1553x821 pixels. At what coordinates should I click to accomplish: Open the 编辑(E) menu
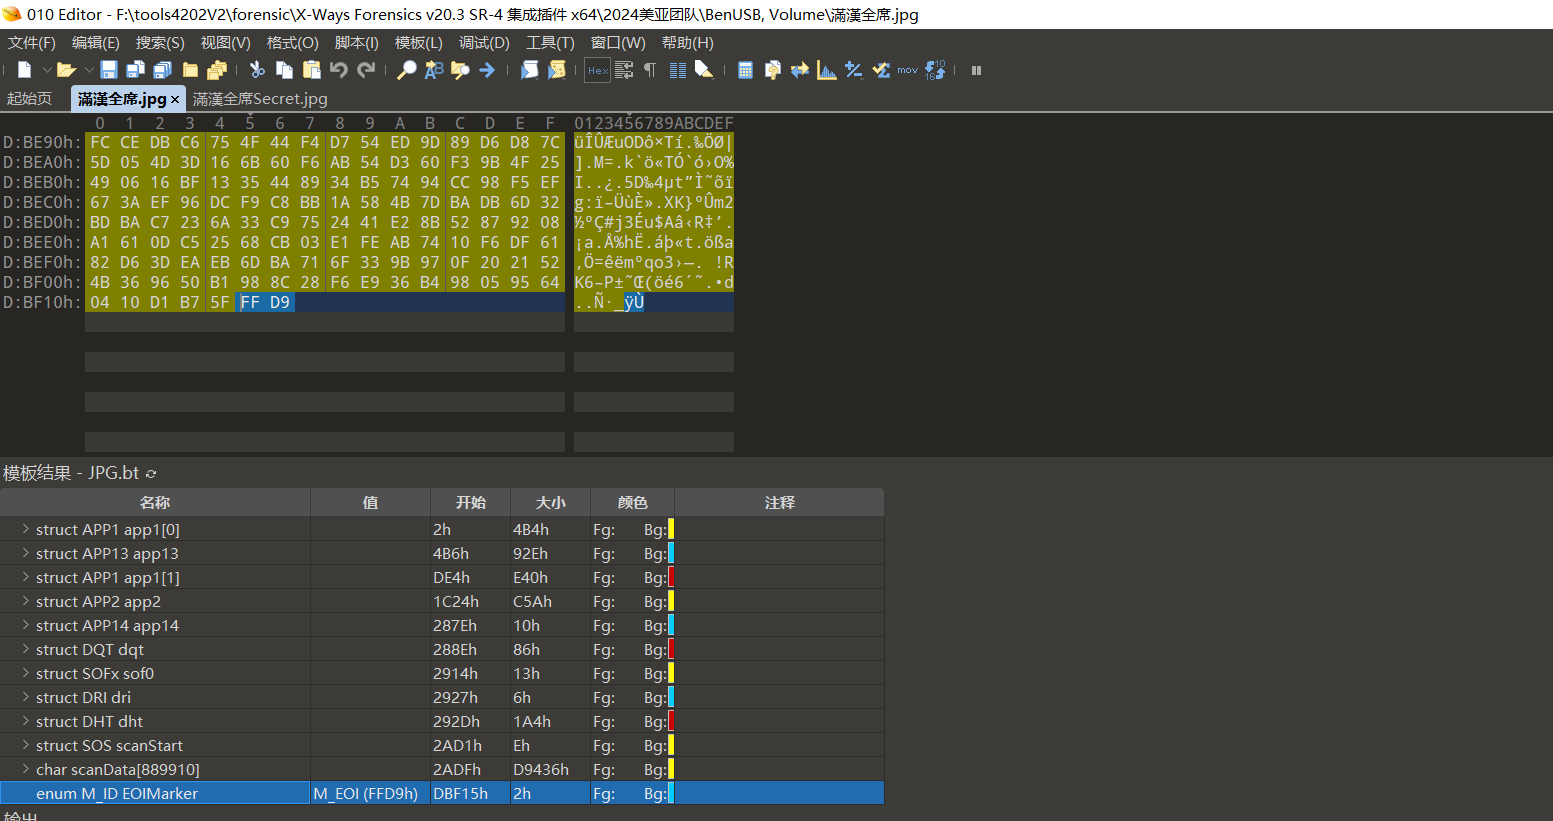coord(96,43)
